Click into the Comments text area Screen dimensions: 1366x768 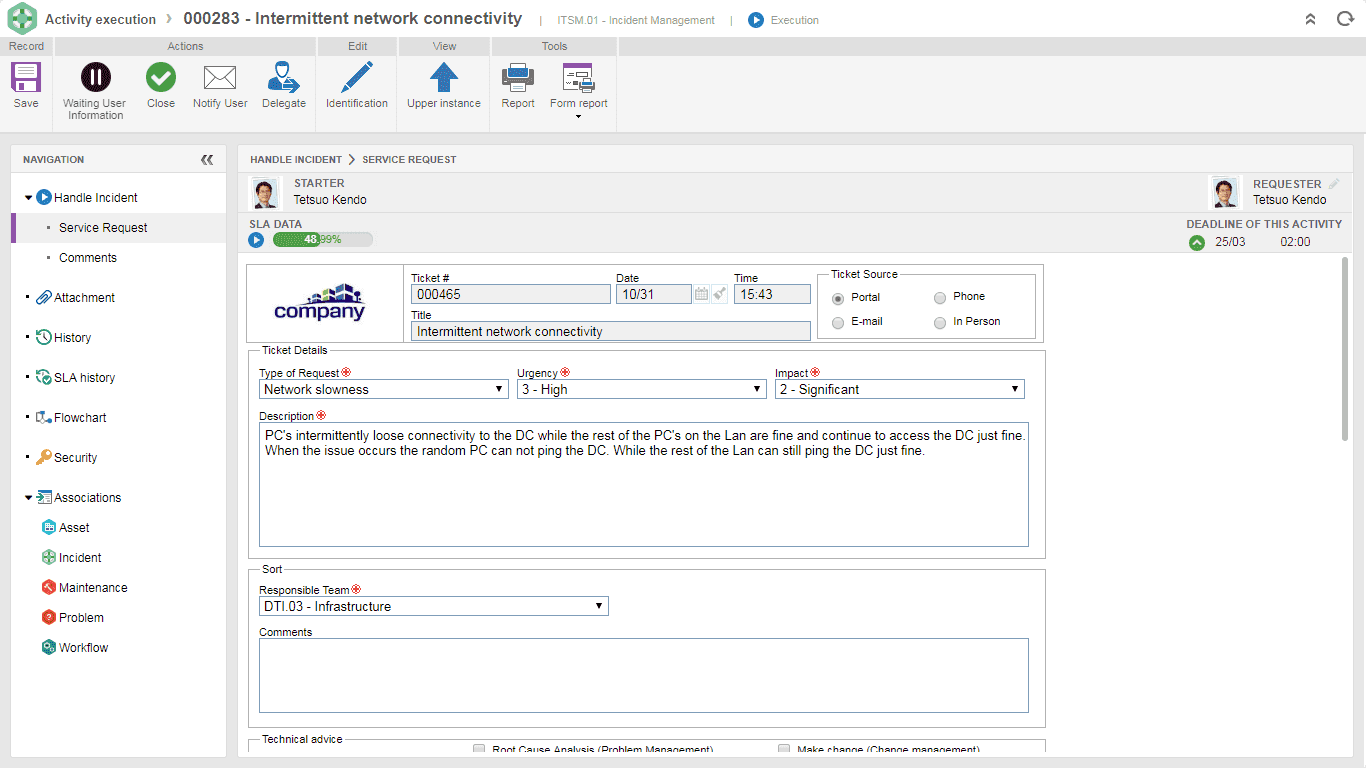click(x=644, y=675)
